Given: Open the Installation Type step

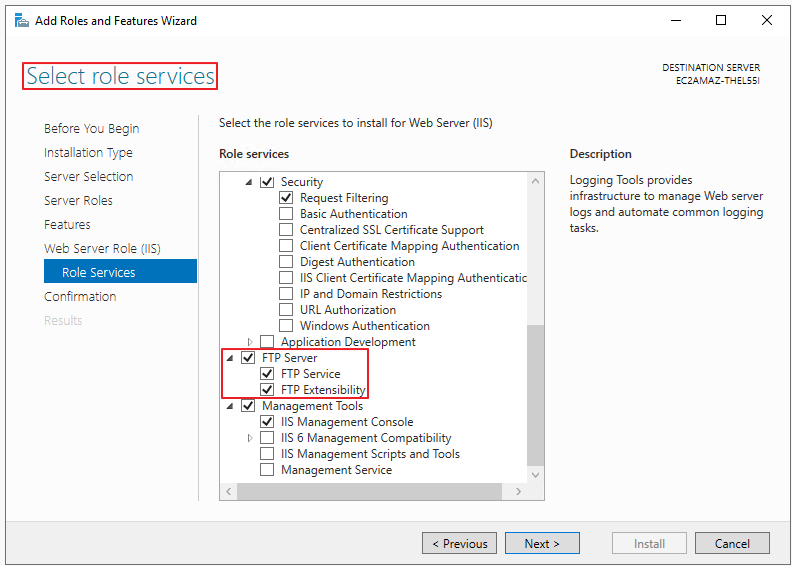Looking at the screenshot, I should pos(88,152).
